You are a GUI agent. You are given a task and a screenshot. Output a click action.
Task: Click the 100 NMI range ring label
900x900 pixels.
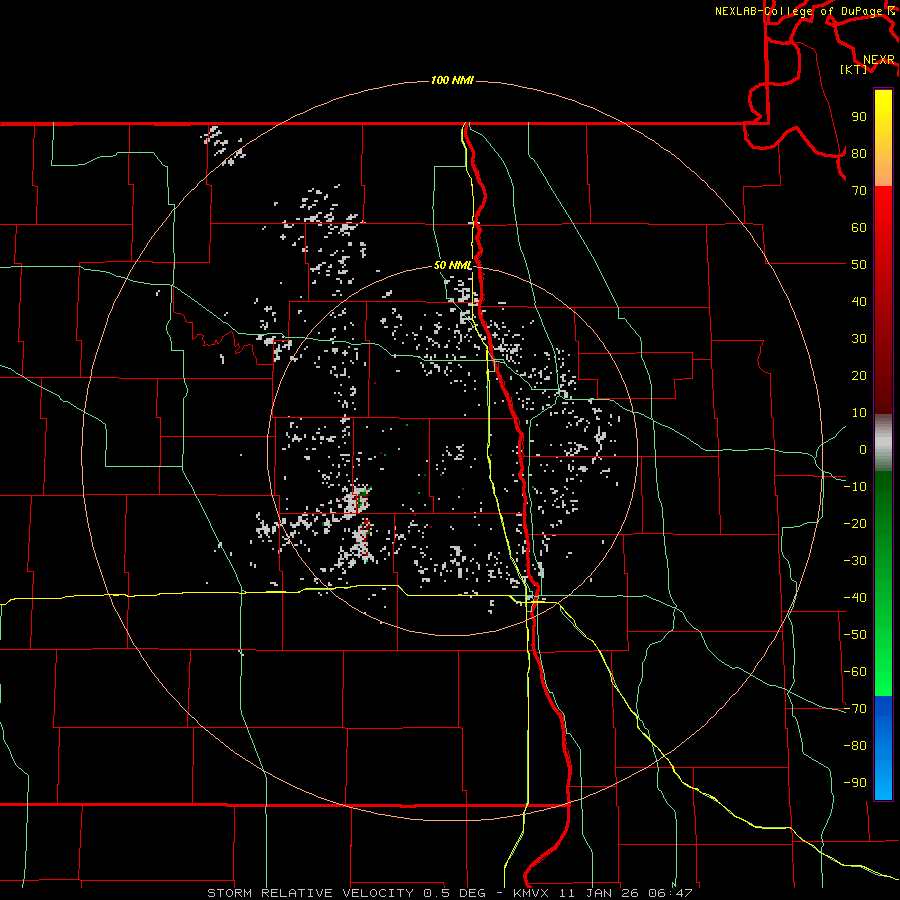coord(452,80)
